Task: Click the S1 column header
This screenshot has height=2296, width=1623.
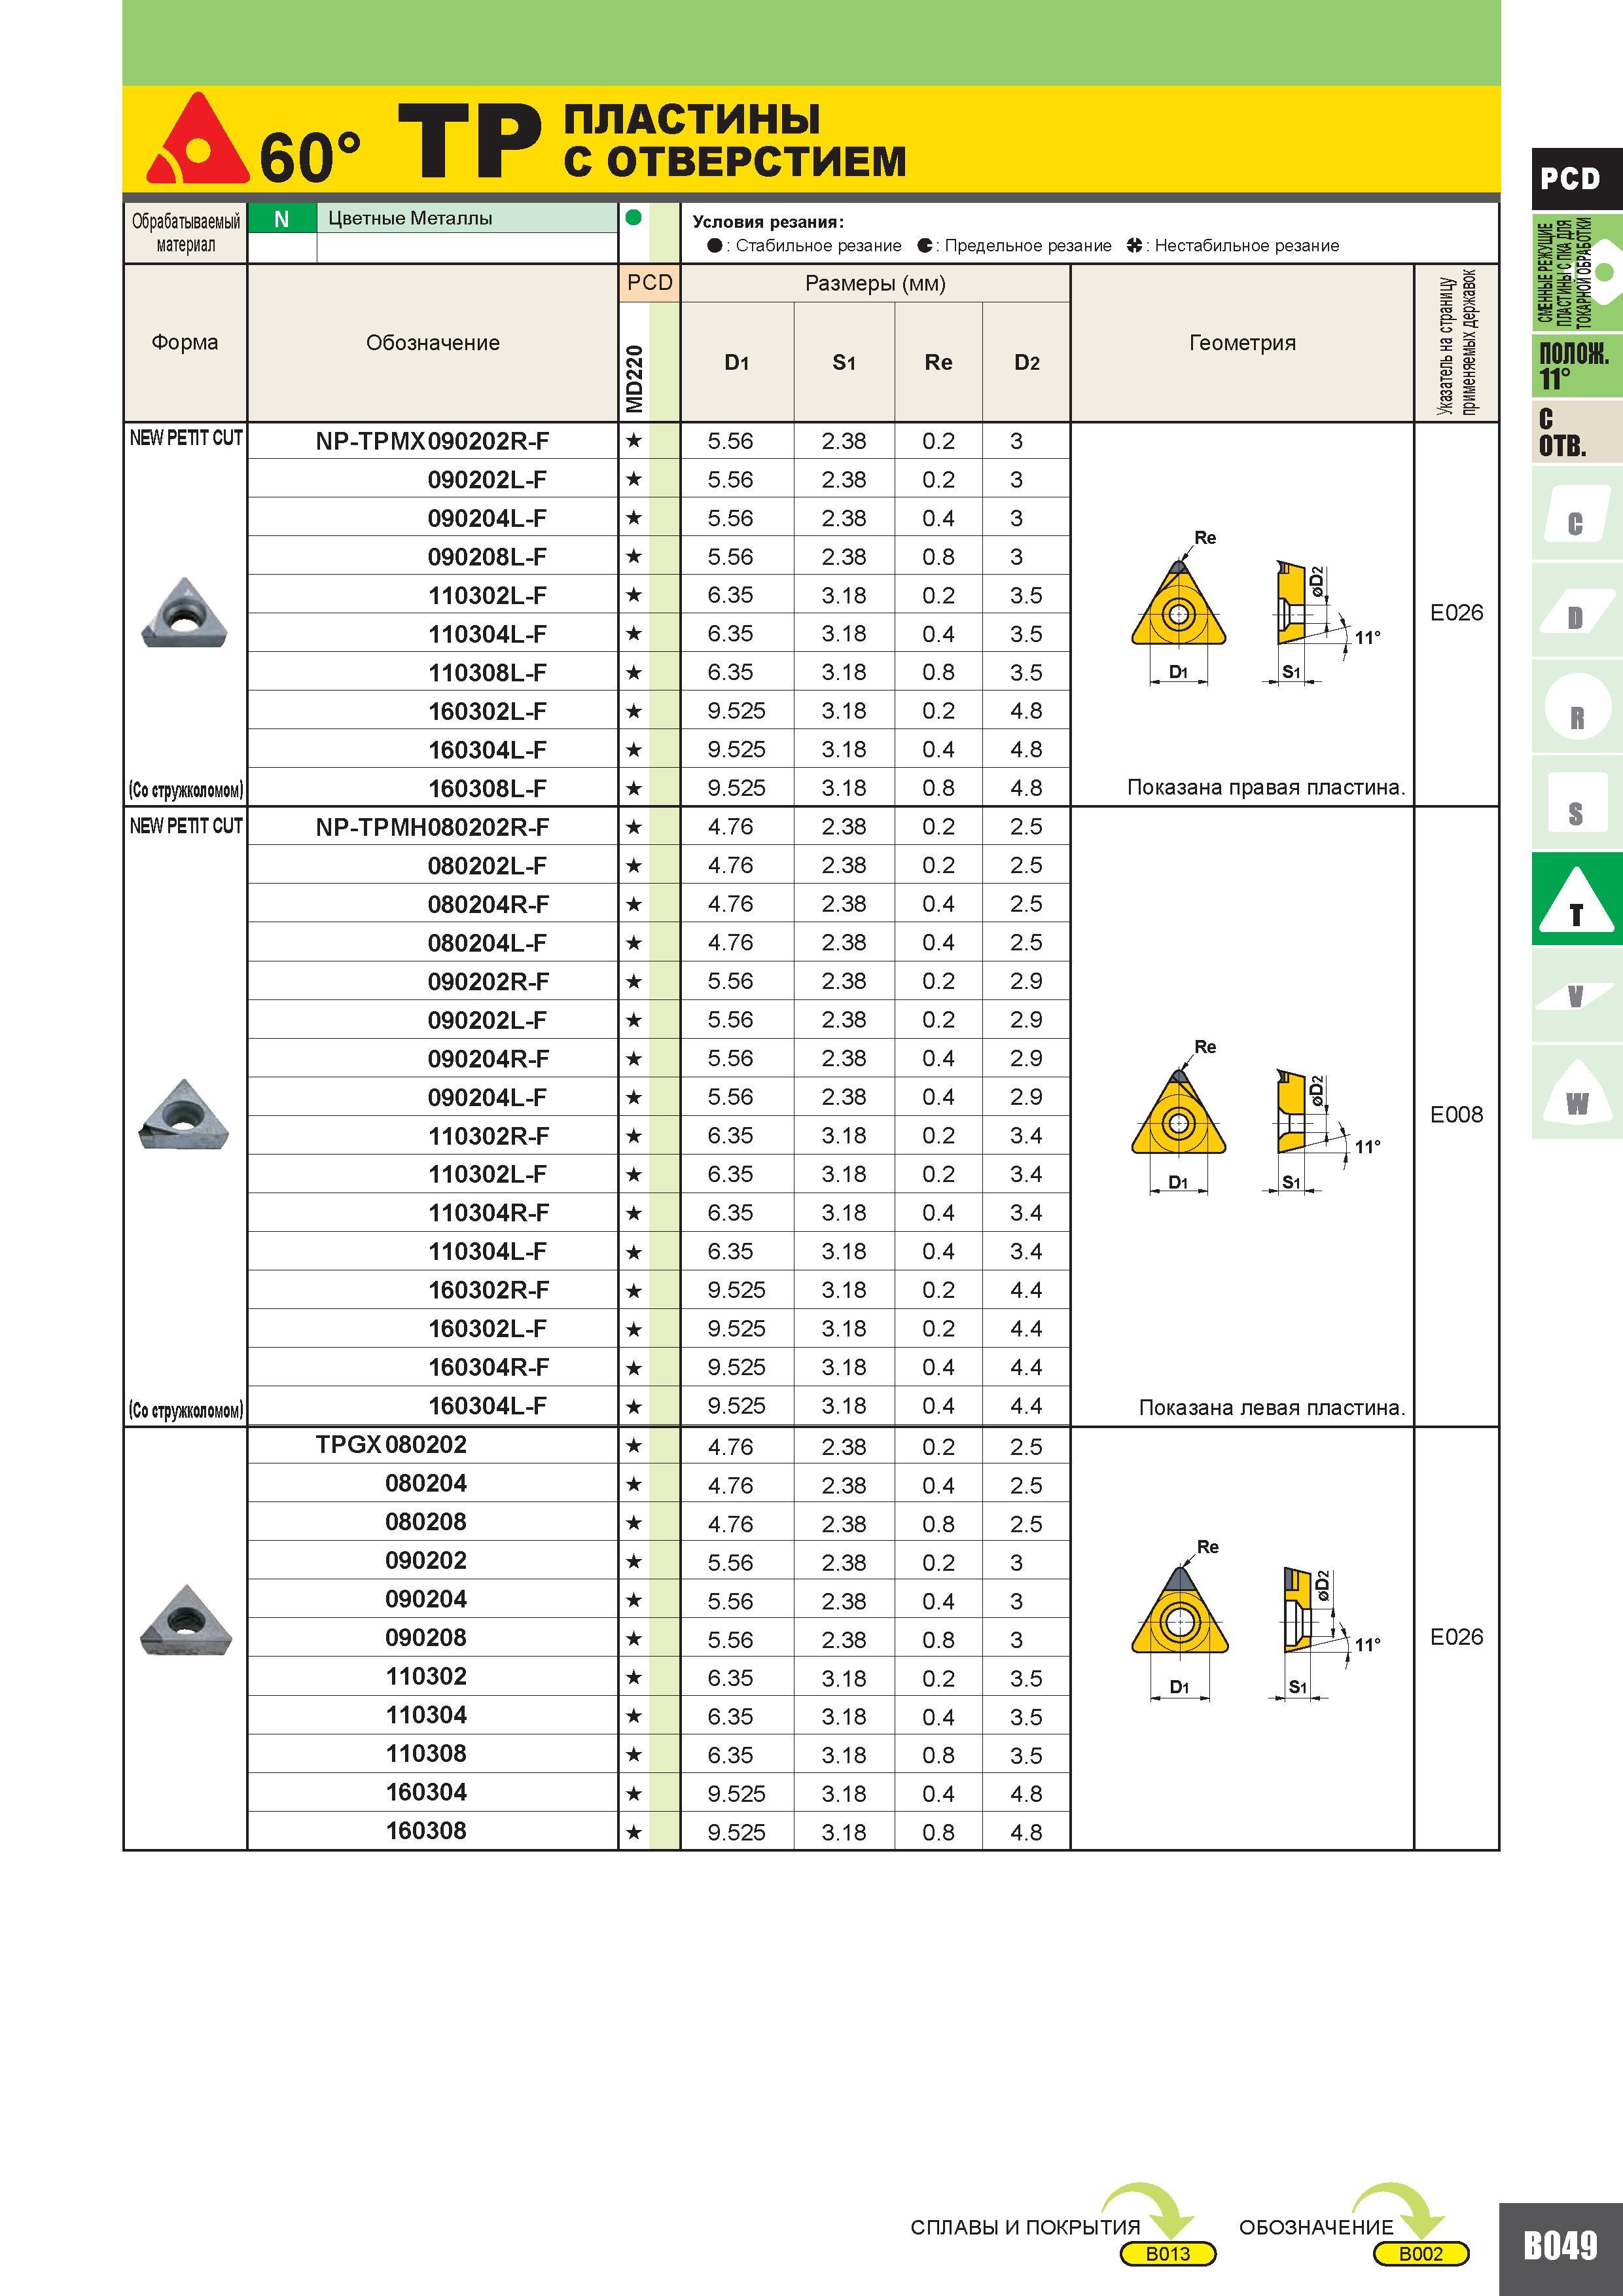Action: 844,363
